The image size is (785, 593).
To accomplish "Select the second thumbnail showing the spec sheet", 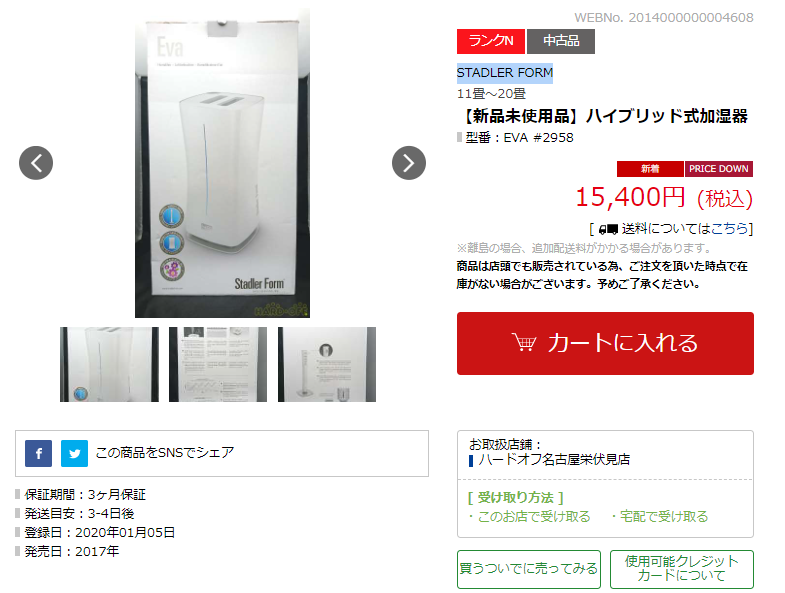I will [x=218, y=364].
